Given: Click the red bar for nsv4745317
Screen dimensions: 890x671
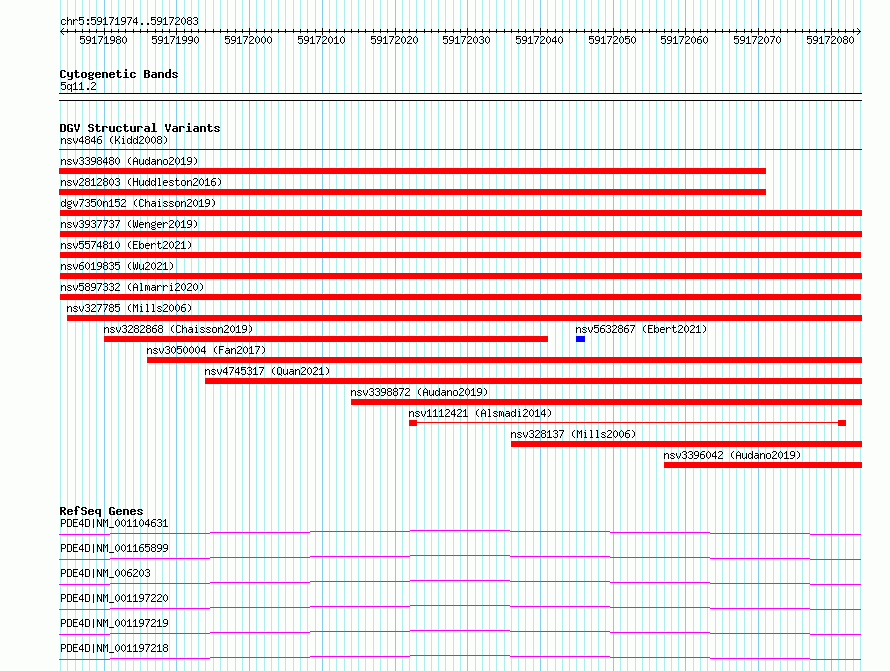Looking at the screenshot, I should coord(533,381).
